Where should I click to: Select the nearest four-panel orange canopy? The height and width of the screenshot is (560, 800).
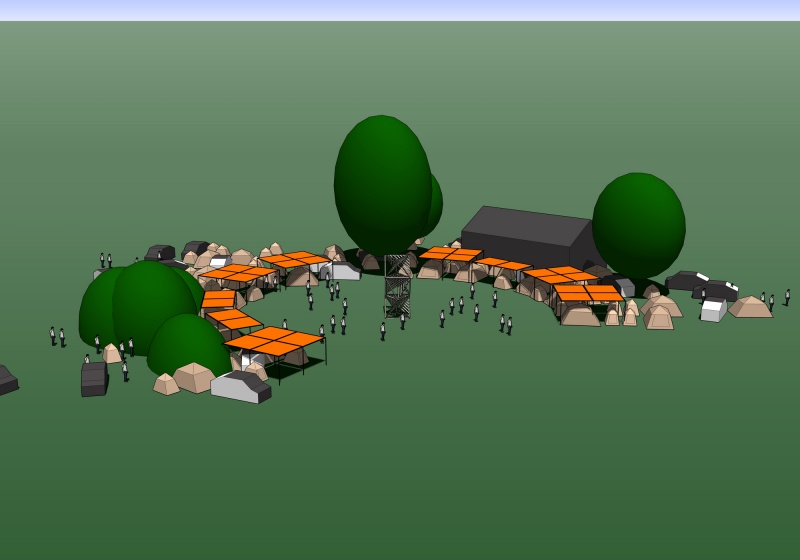point(274,341)
